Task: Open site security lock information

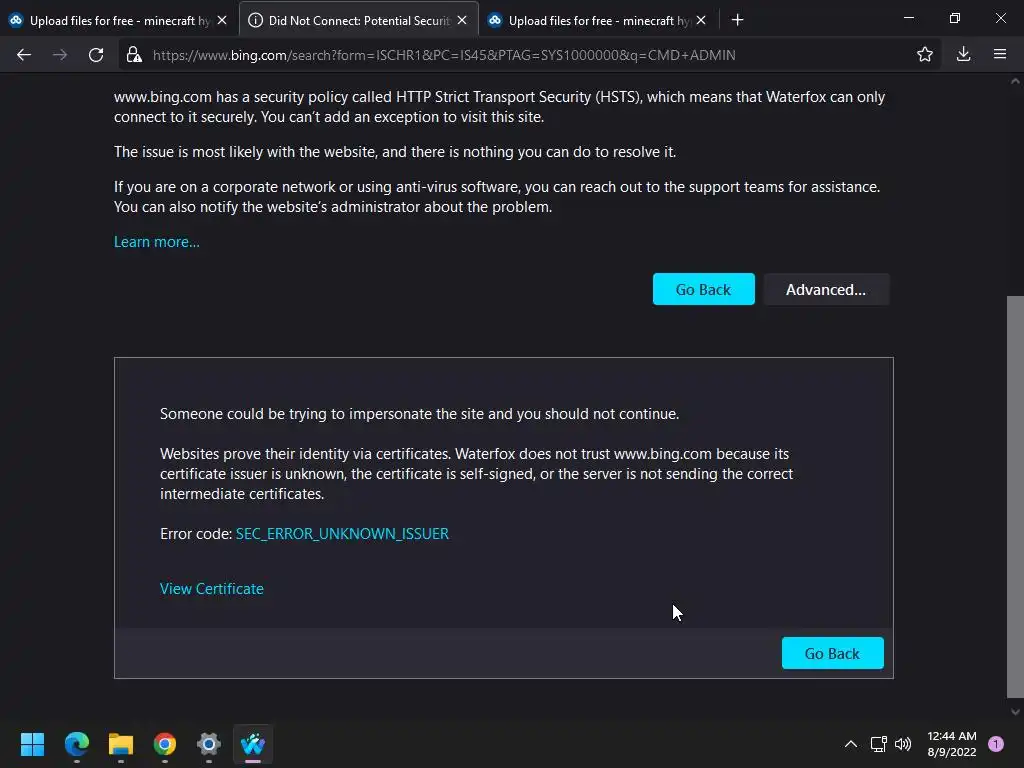Action: [x=134, y=55]
